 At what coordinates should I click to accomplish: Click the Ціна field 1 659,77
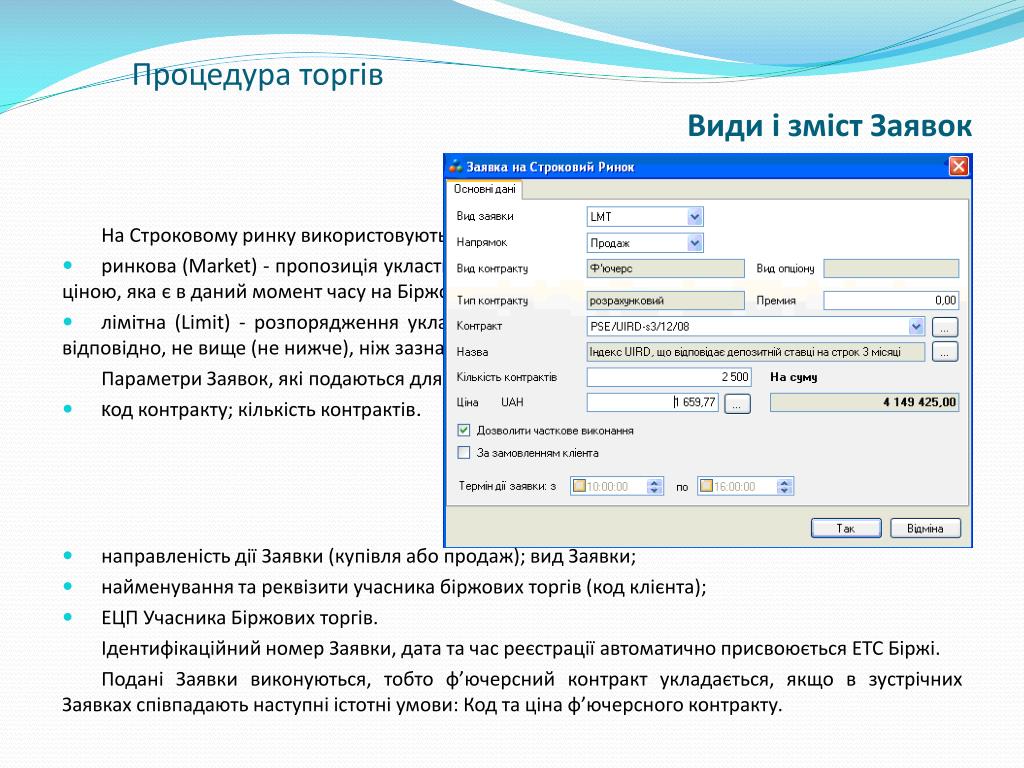tap(652, 402)
